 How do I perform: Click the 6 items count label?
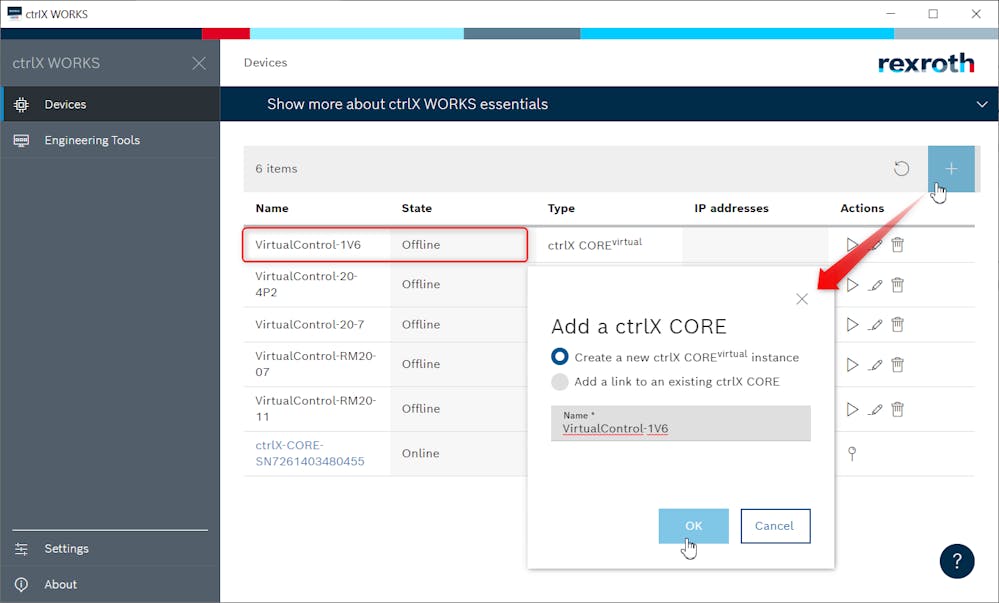coord(277,169)
